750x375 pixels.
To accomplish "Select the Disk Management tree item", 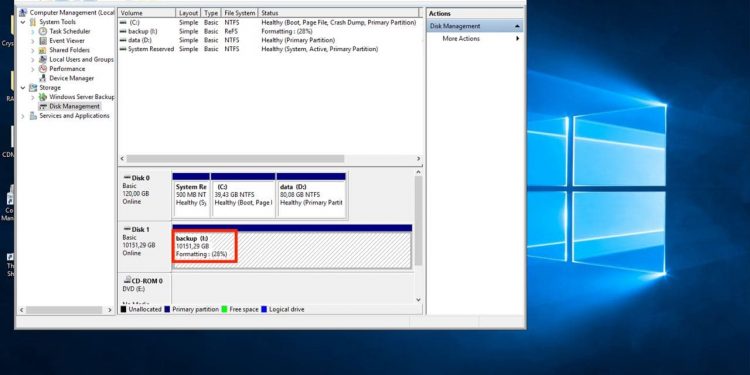I will click(74, 106).
